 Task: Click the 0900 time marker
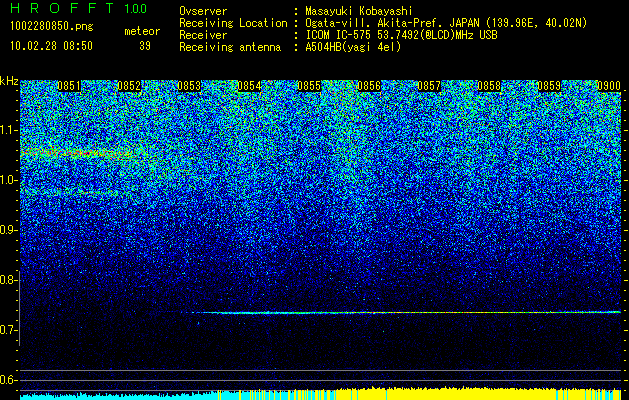609,86
